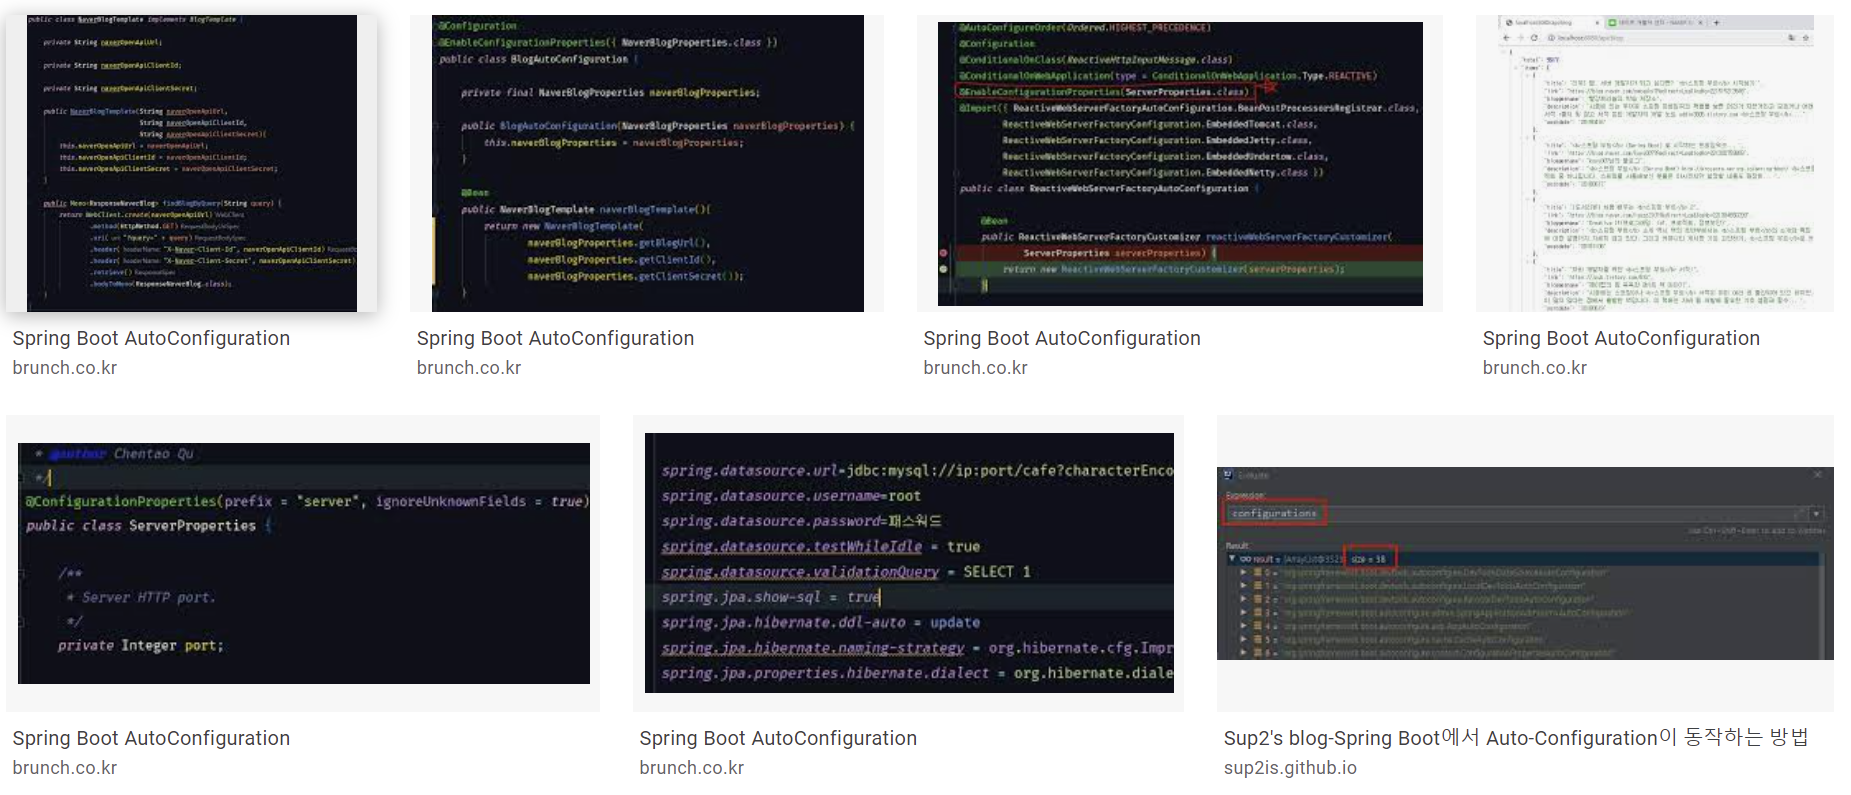Image resolution: width=1851 pixels, height=795 pixels.
Task: Click title below the ServerProperties code image
Action: (151, 738)
